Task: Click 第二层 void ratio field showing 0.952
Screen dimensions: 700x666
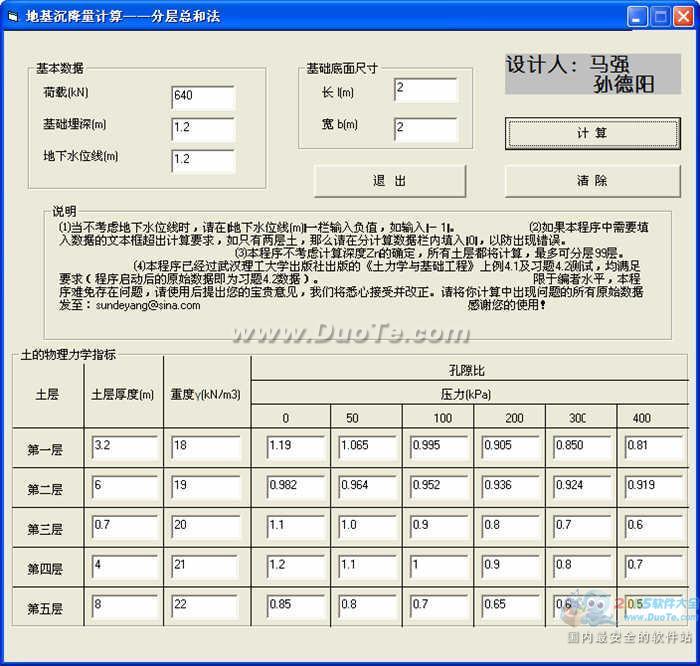Action: click(439, 487)
